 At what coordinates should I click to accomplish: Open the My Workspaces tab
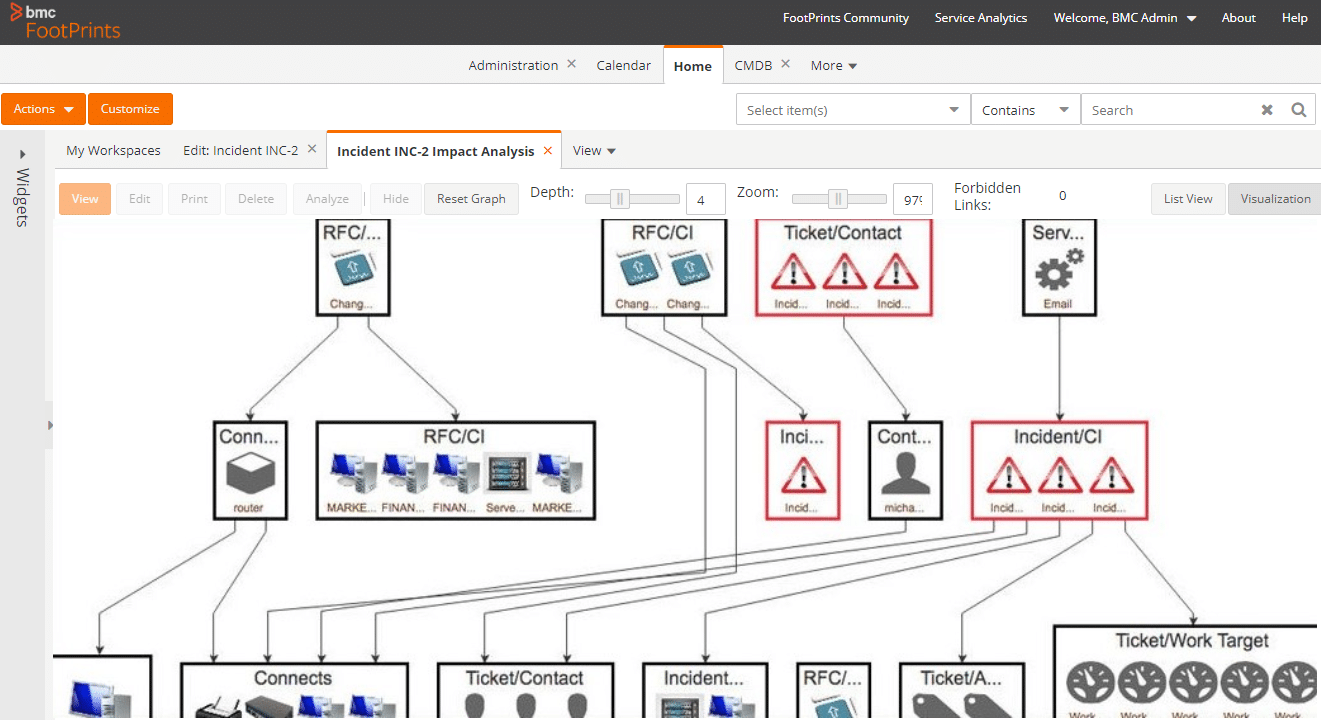point(113,150)
